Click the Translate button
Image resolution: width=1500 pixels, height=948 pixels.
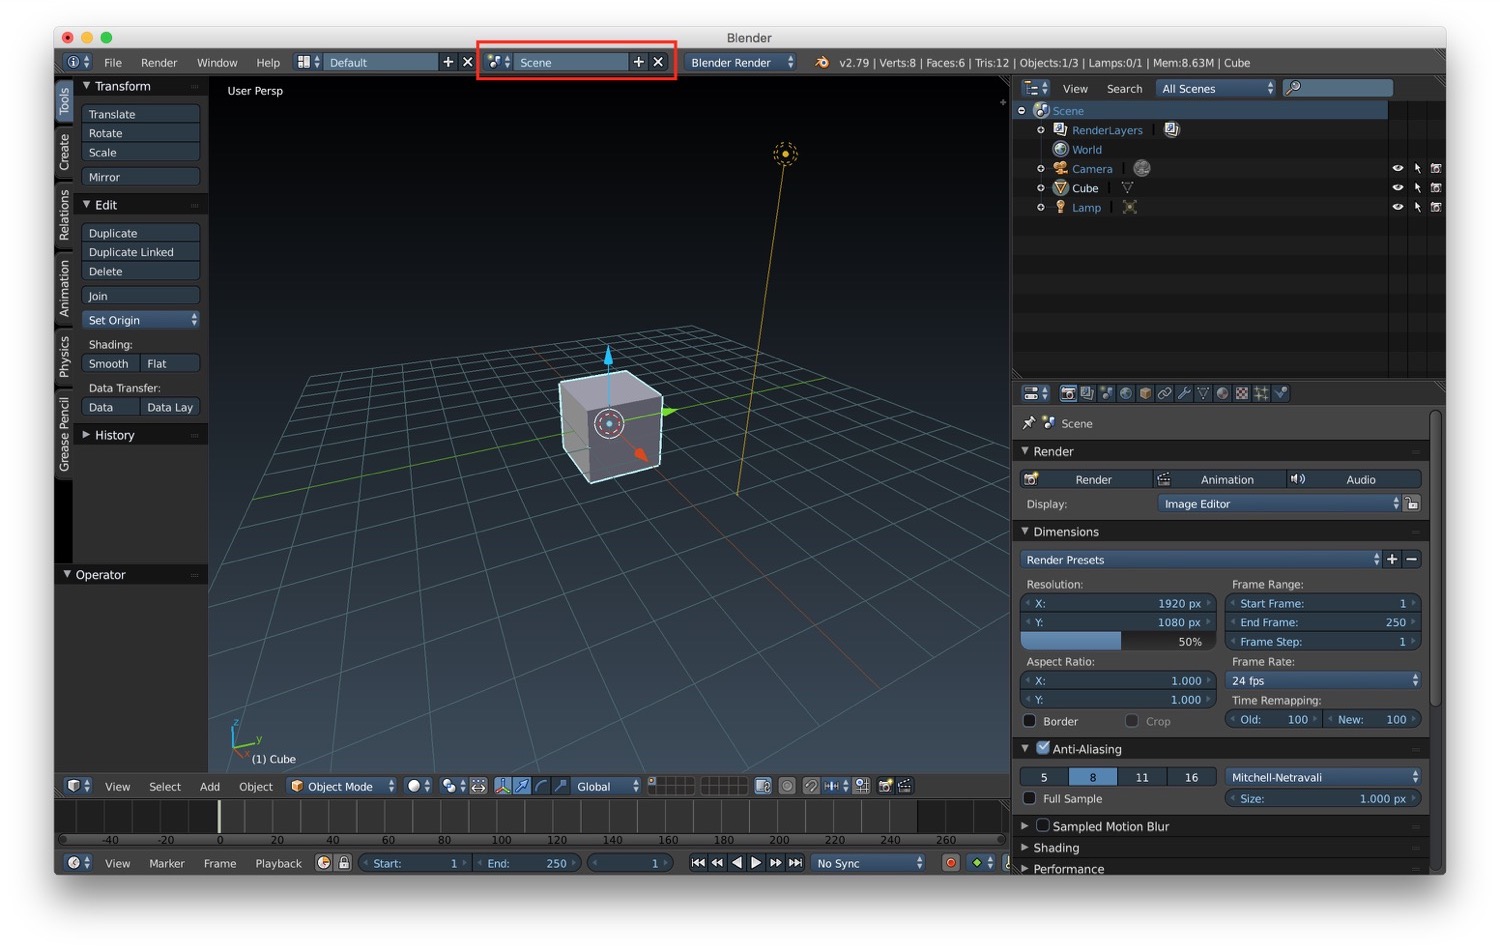tap(140, 114)
